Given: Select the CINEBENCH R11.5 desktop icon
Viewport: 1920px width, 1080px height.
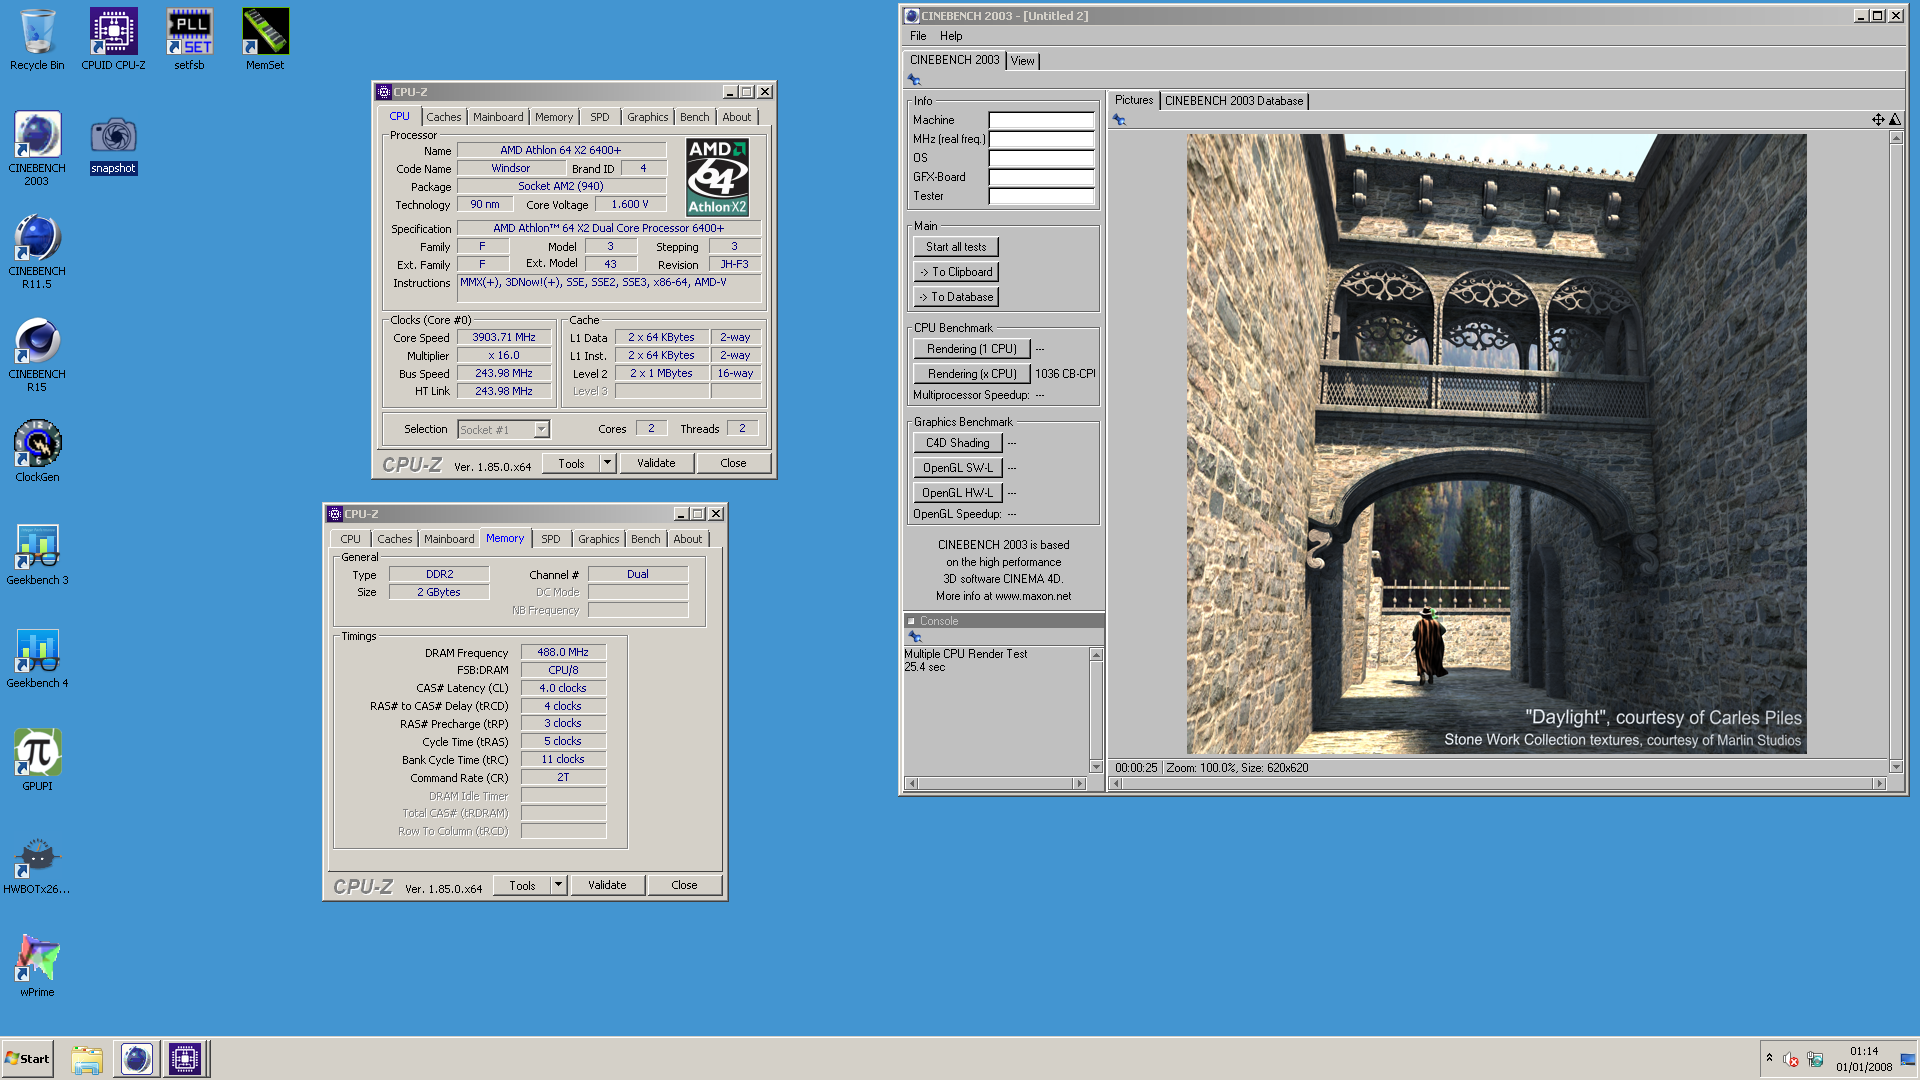Looking at the screenshot, I should (37, 251).
